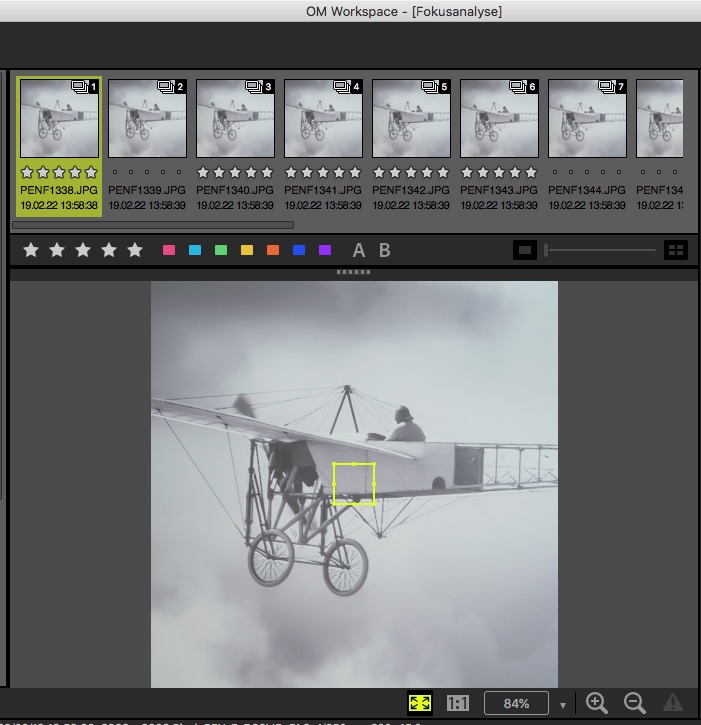Click the B marker button
Screen dimensions: 701x725
[385, 251]
